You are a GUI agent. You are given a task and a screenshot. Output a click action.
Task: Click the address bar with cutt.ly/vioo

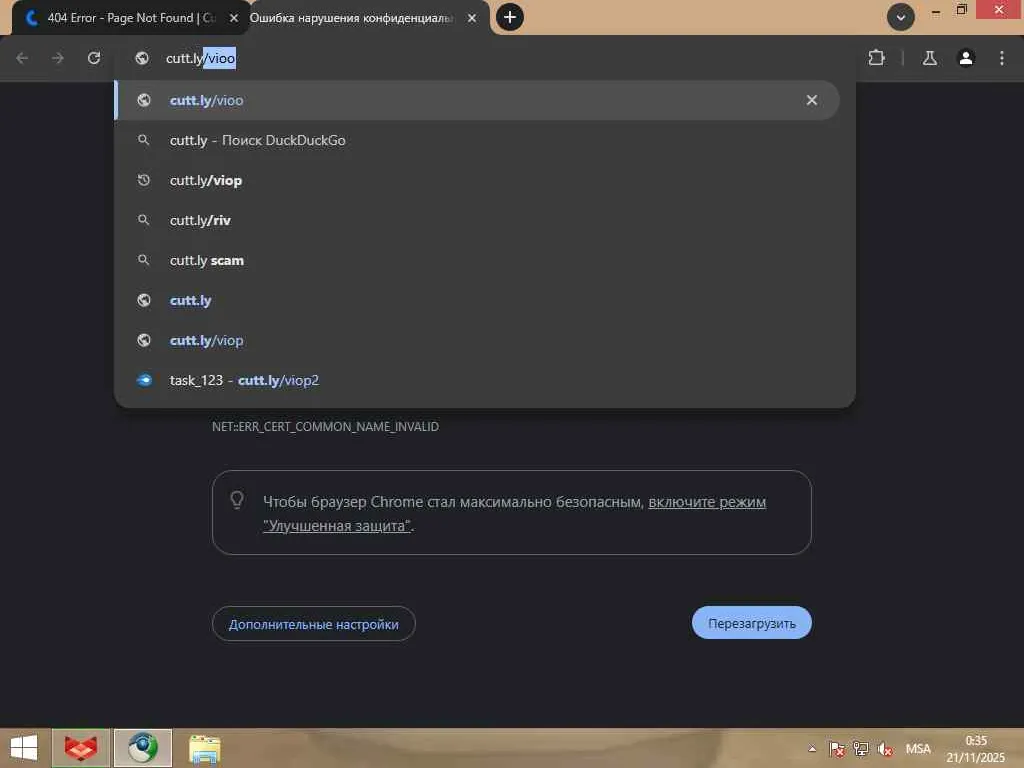485,58
